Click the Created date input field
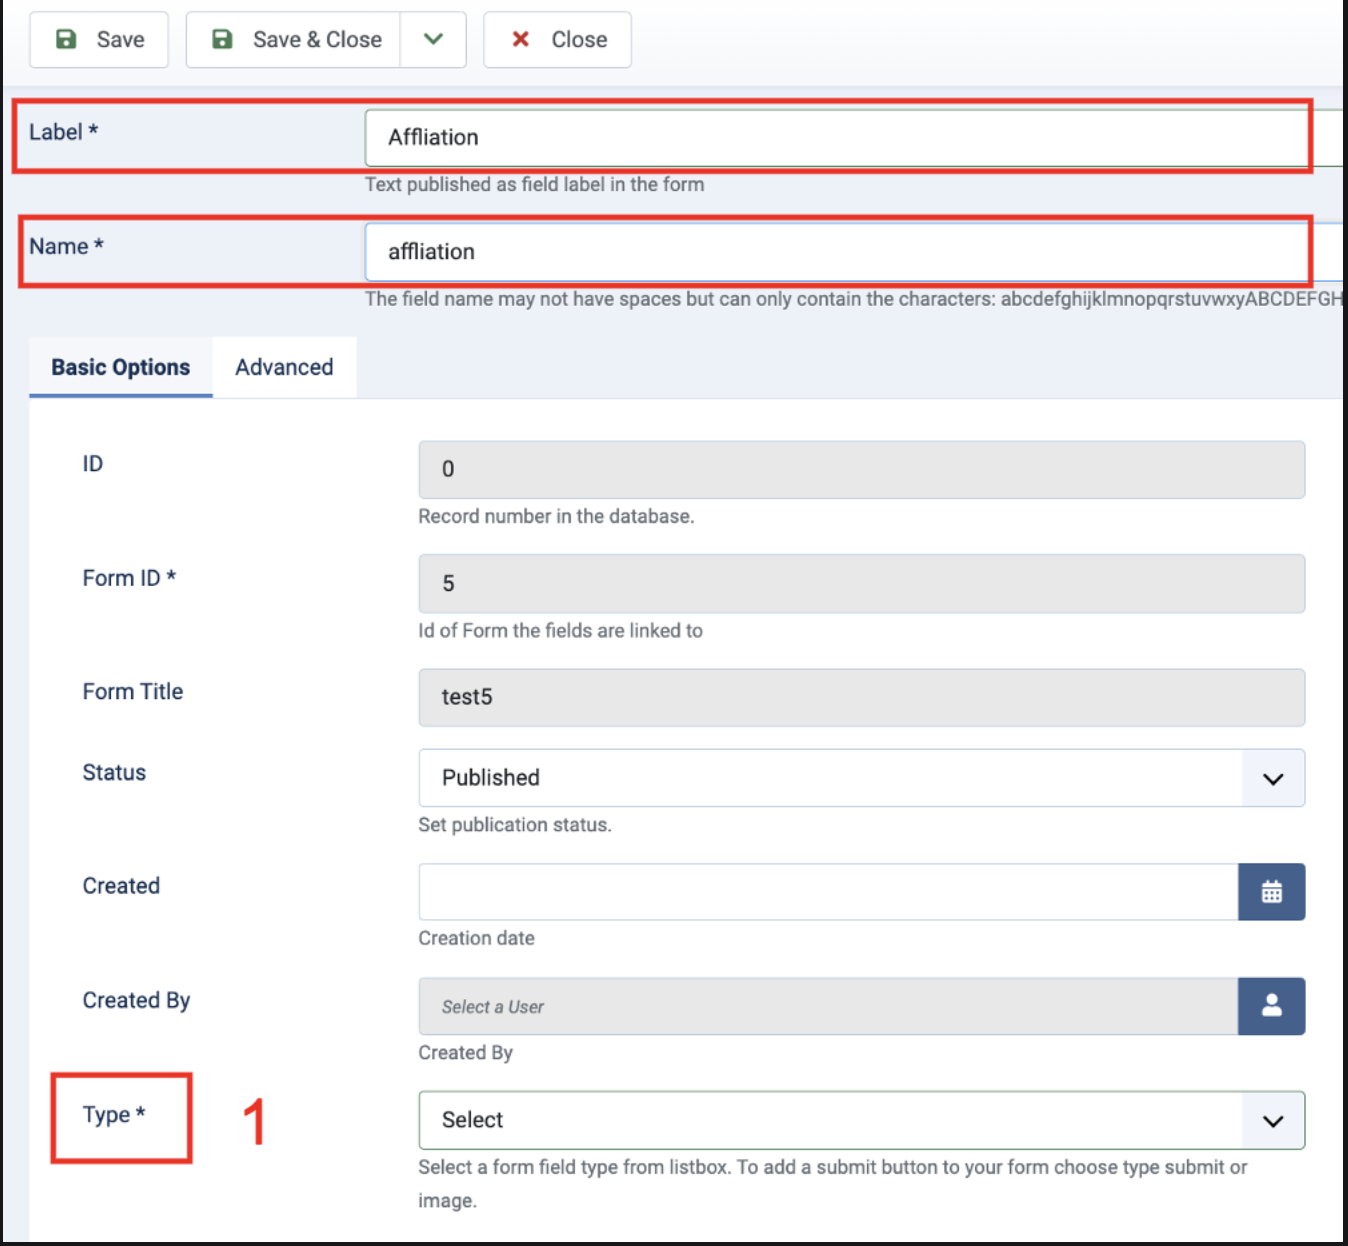This screenshot has height=1246, width=1348. tap(828, 892)
